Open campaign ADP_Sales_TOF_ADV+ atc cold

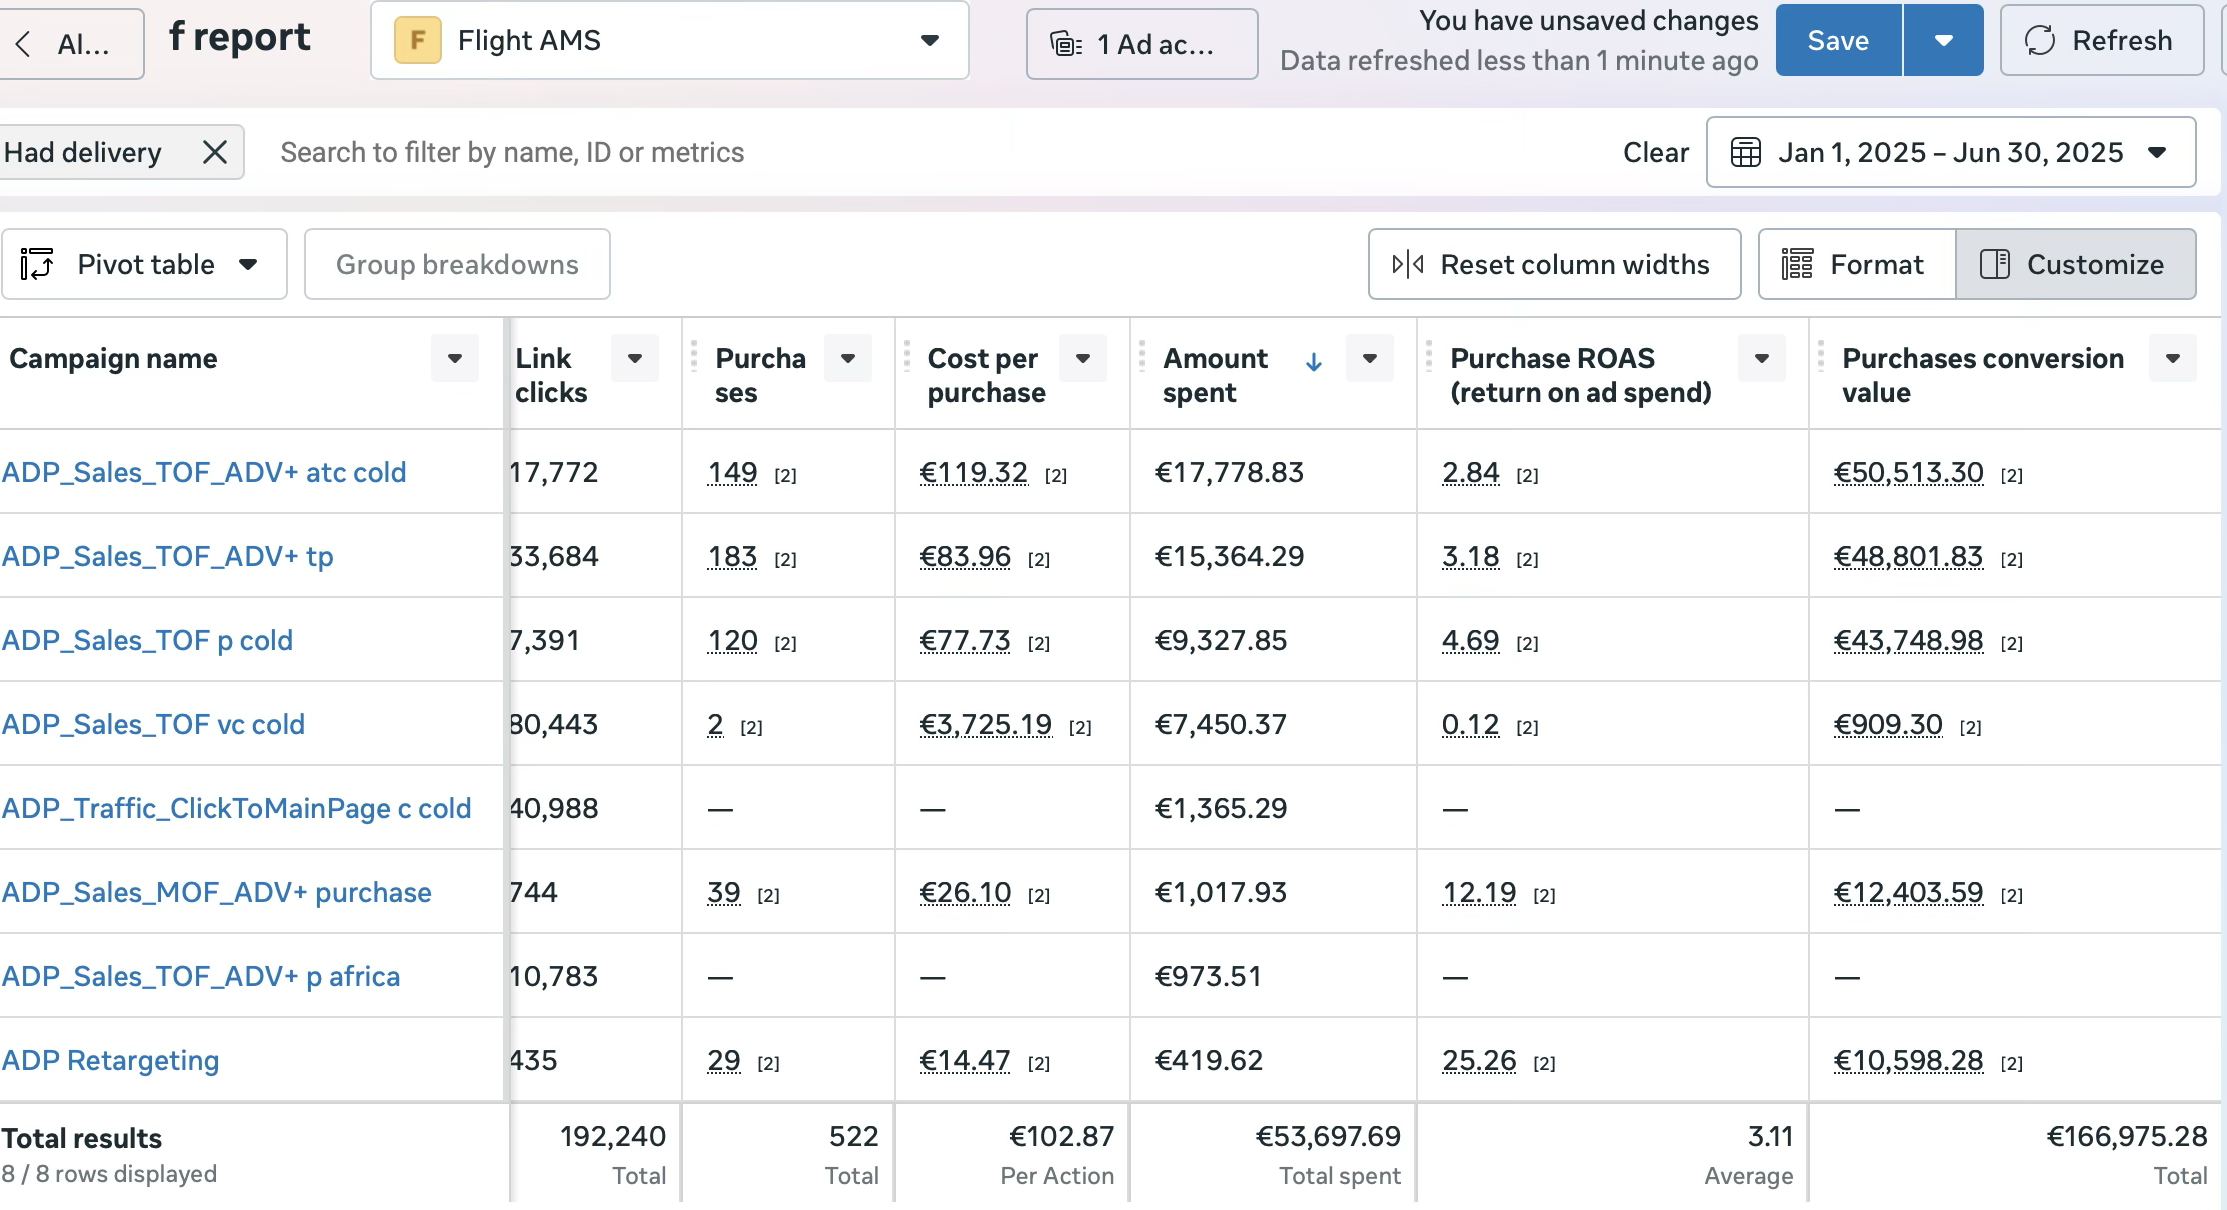tap(204, 472)
